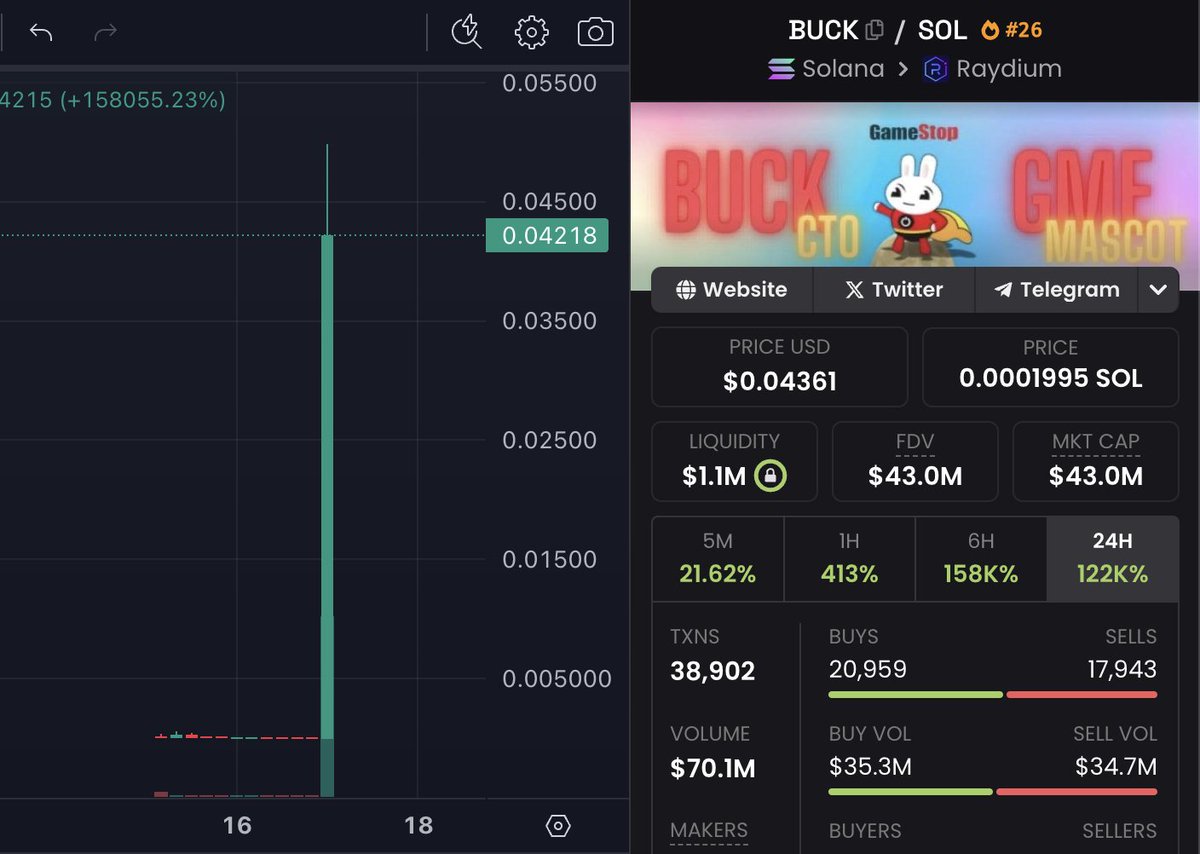Click the Solana network name
The height and width of the screenshot is (854, 1200).
[x=843, y=69]
